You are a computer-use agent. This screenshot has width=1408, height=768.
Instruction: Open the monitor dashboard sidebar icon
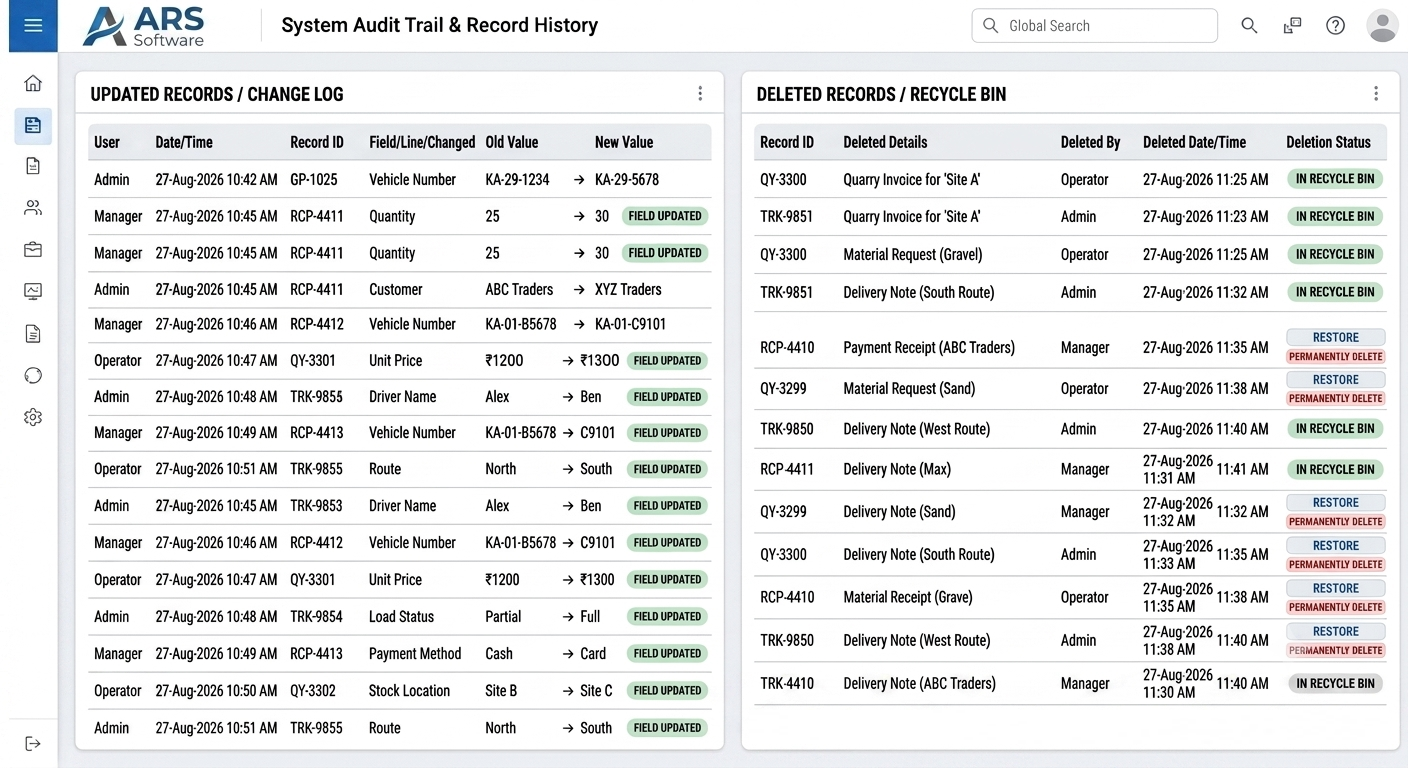tap(33, 291)
